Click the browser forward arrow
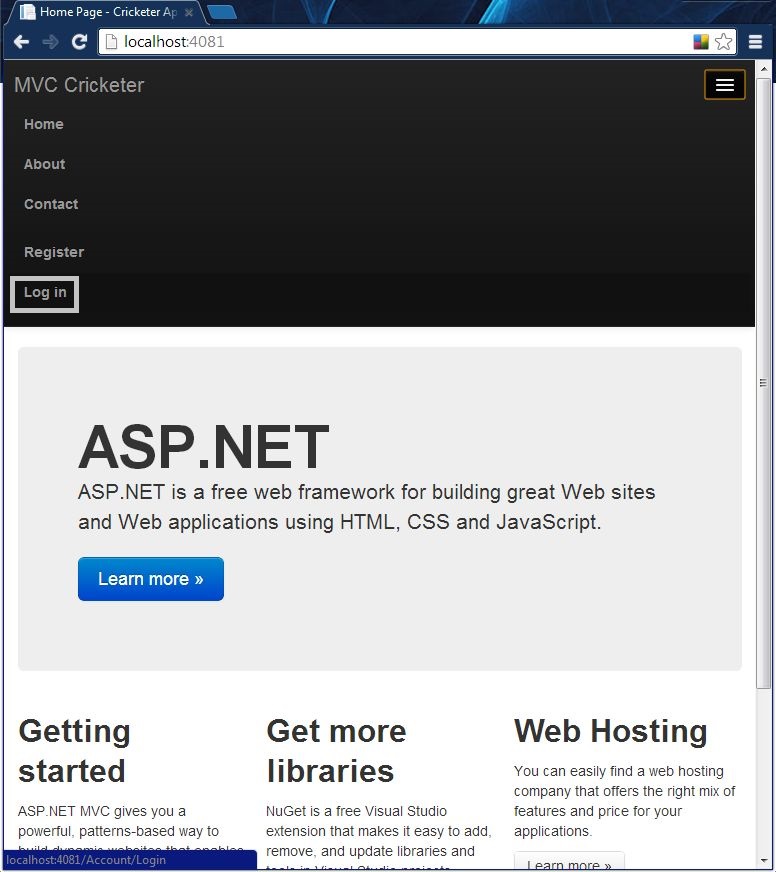Viewport: 776px width, 872px height. tap(51, 42)
